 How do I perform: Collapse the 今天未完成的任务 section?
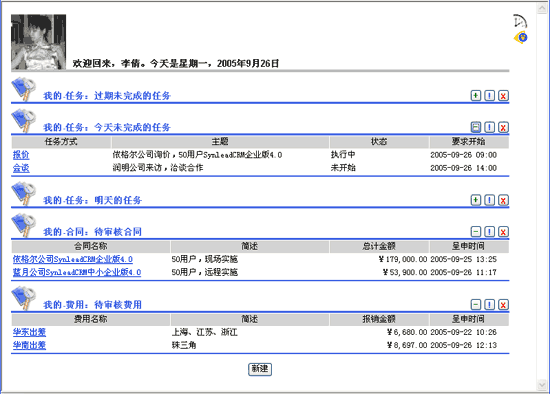(x=476, y=127)
